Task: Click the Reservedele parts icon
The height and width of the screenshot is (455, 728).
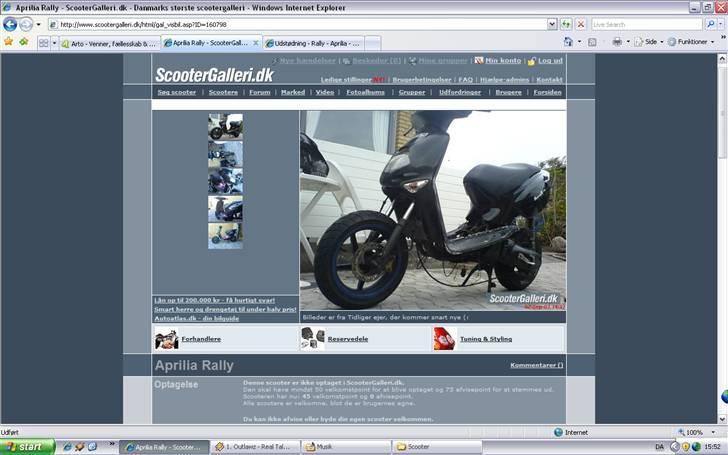Action: point(313,338)
